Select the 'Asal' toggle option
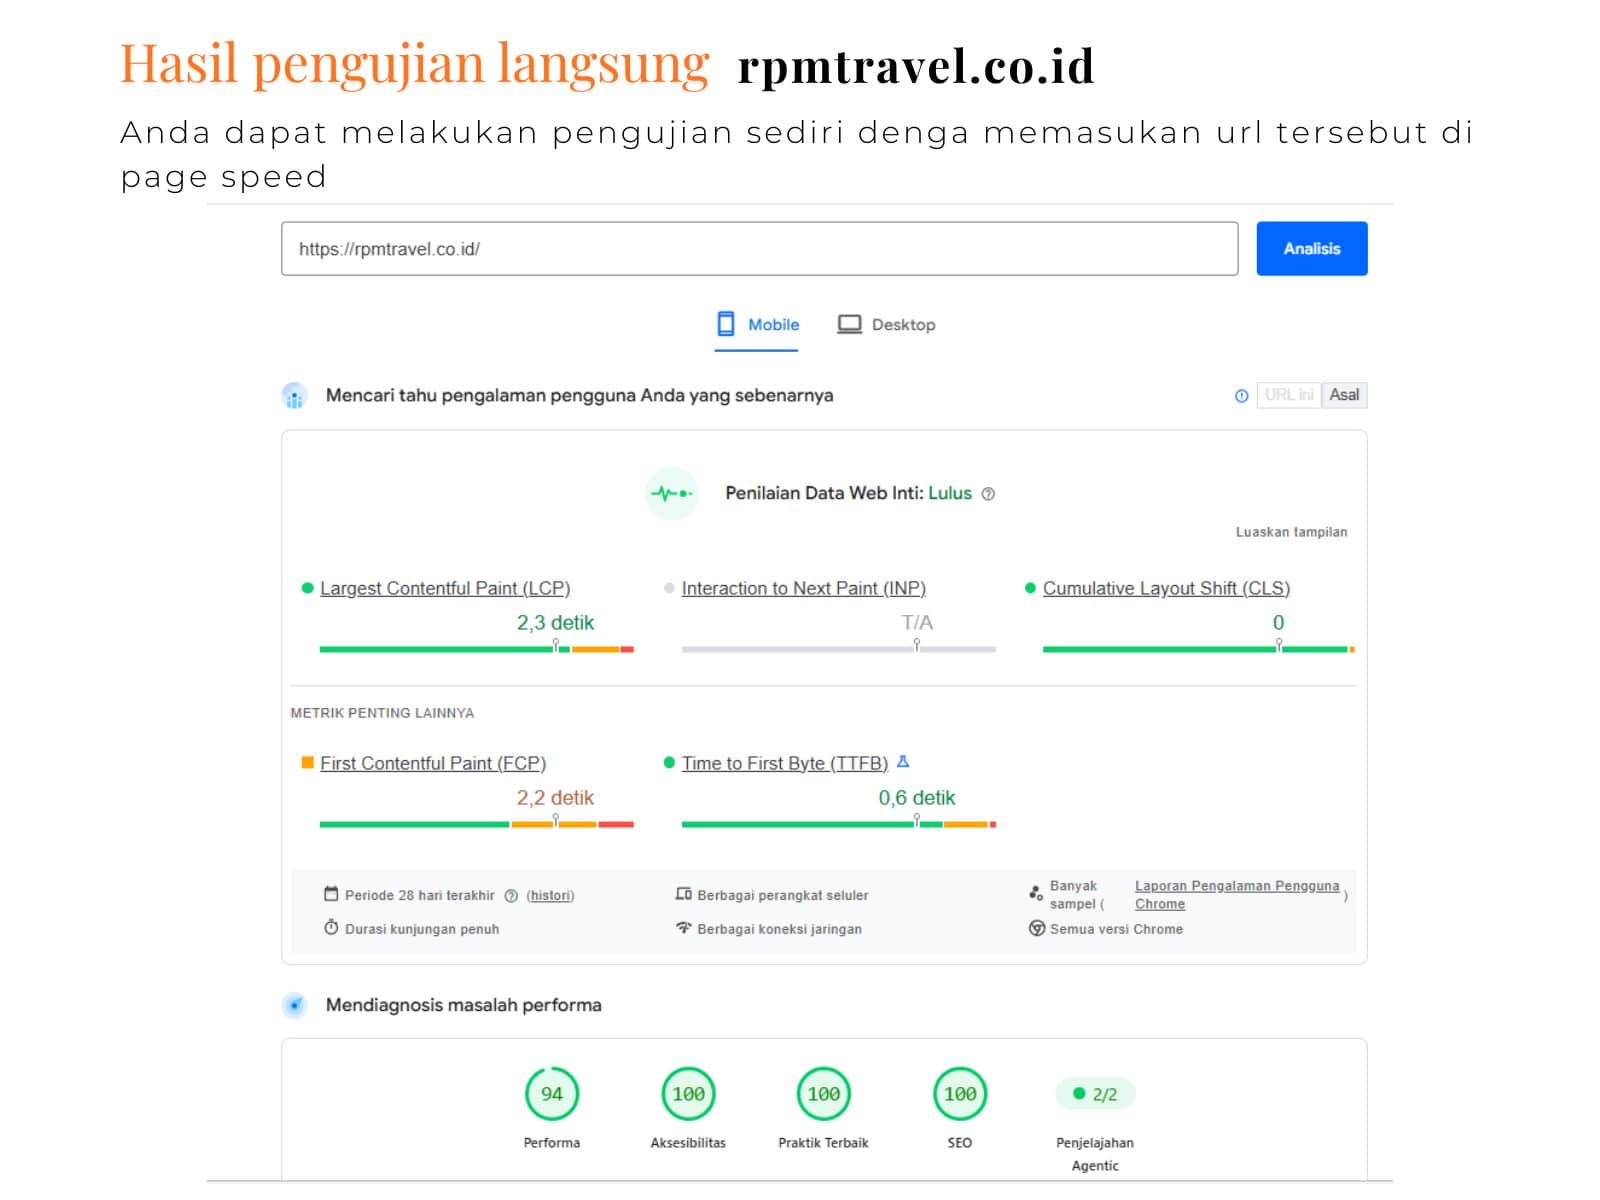This screenshot has width=1600, height=1200. pos(1344,395)
